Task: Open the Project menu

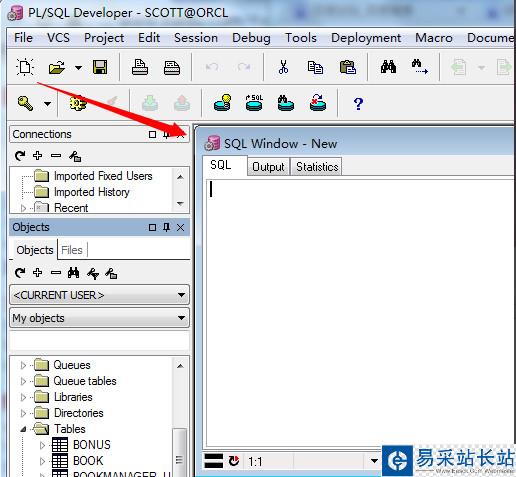Action: (x=104, y=38)
